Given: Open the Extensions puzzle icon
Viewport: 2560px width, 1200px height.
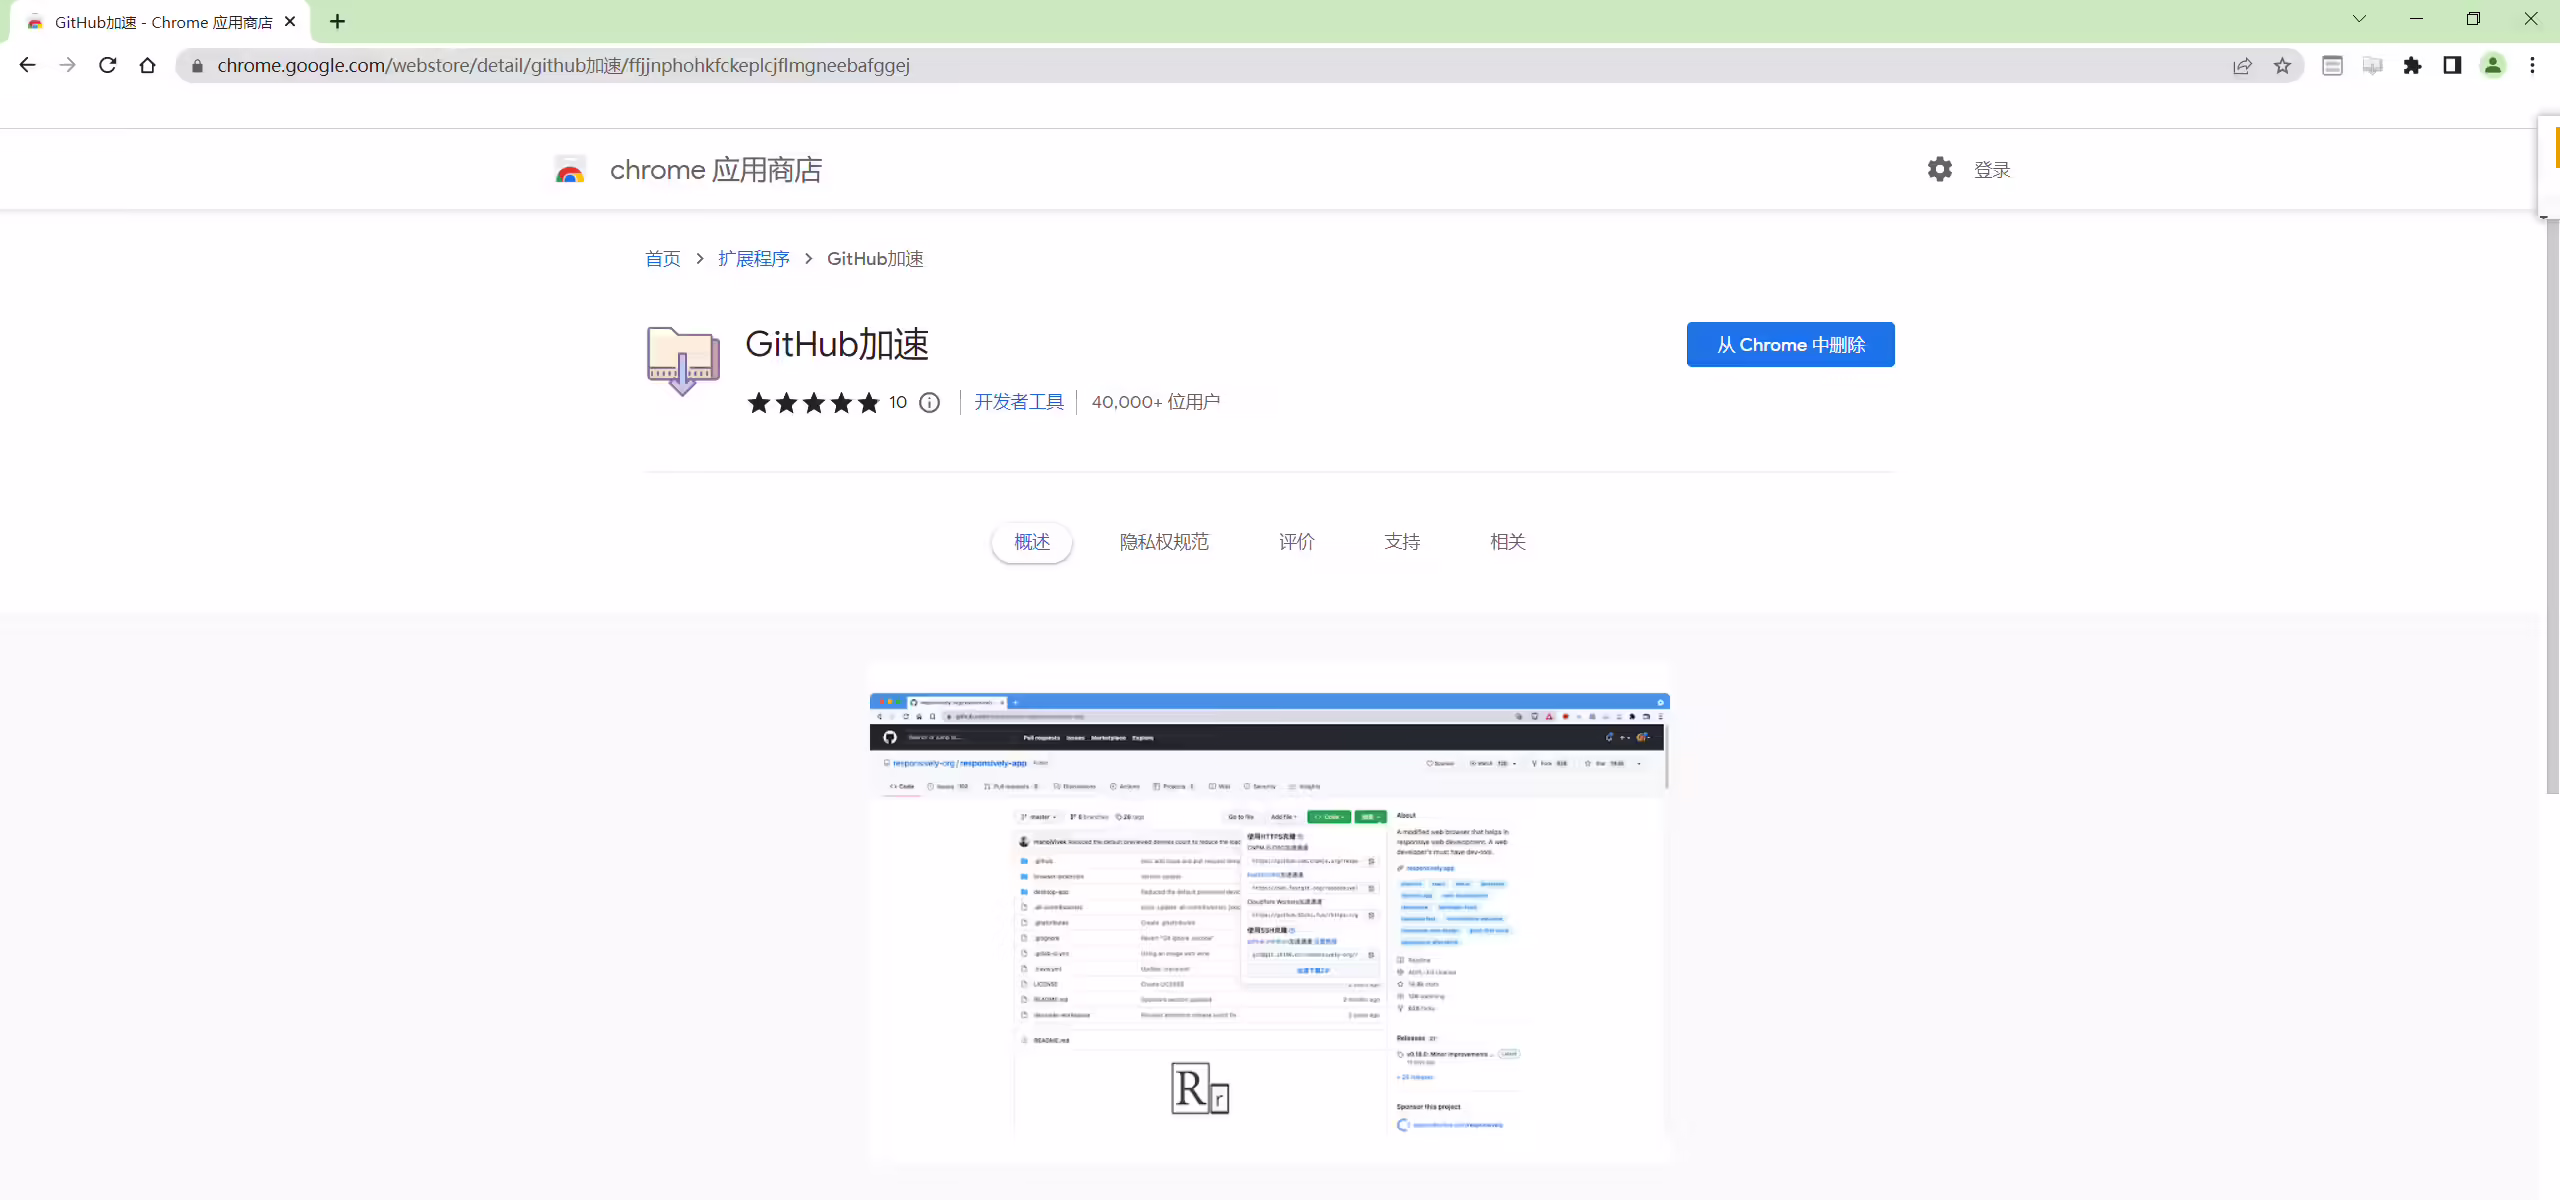Looking at the screenshot, I should click(2412, 65).
